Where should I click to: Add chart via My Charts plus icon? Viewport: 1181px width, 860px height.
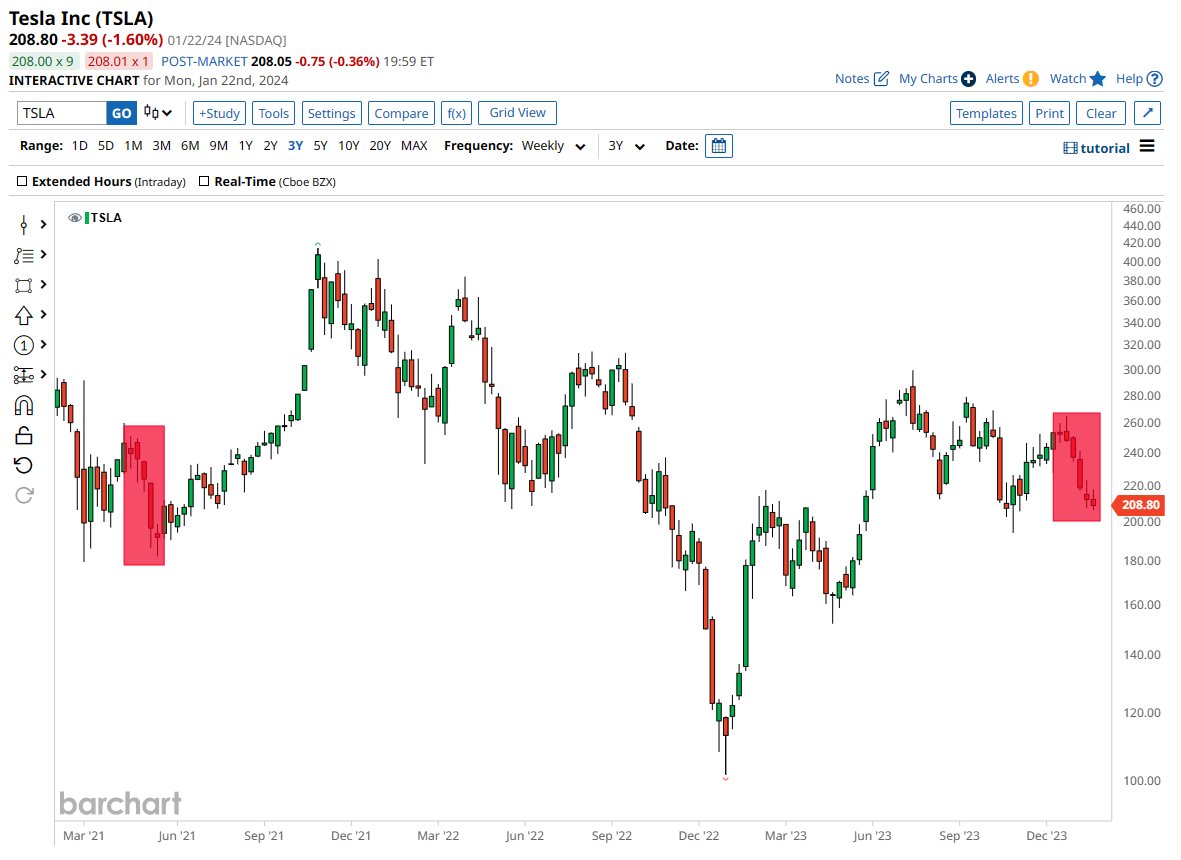click(969, 79)
